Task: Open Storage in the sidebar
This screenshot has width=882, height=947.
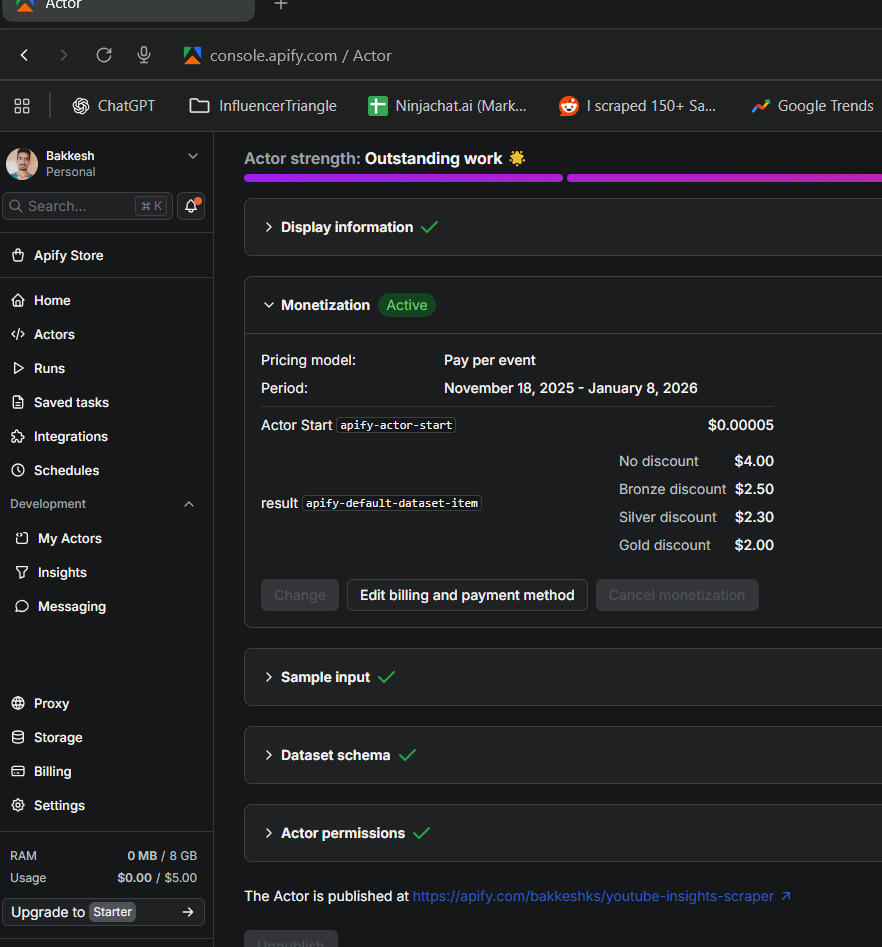Action: (47, 737)
